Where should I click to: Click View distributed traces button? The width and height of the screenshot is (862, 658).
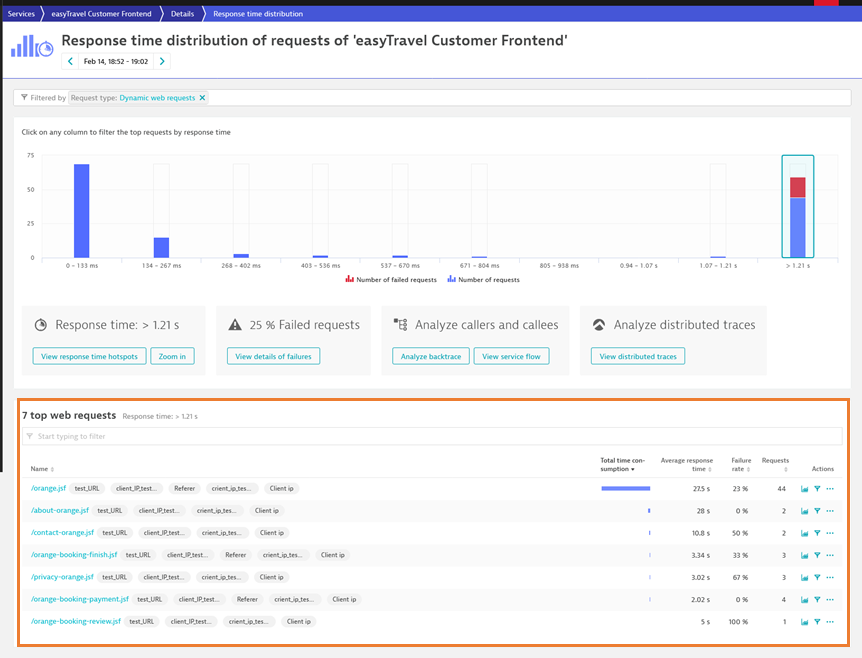tap(638, 356)
